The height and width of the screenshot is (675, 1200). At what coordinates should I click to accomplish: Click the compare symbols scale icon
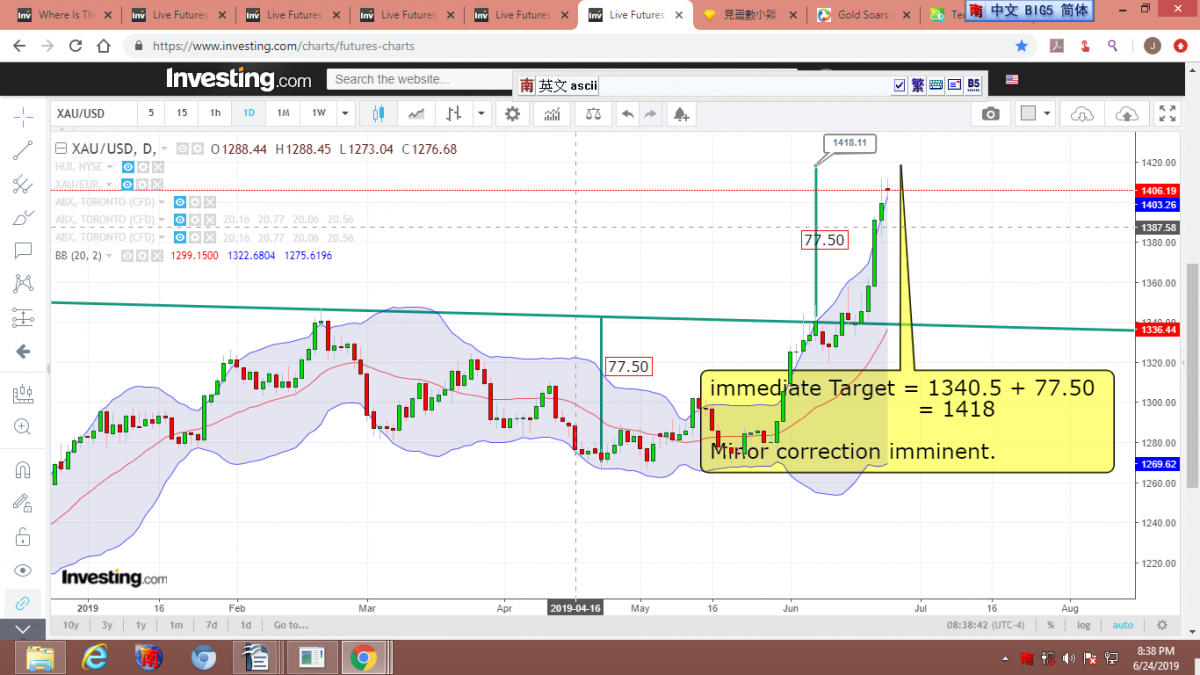tap(593, 114)
